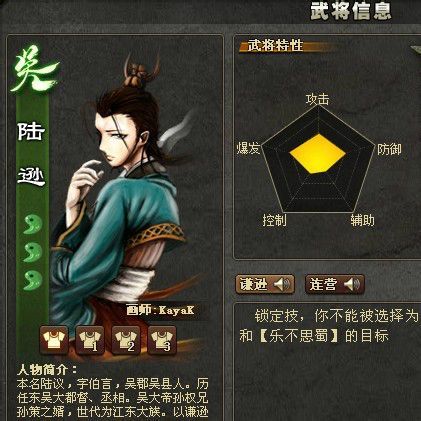Show the 连营 skill description

323,284
